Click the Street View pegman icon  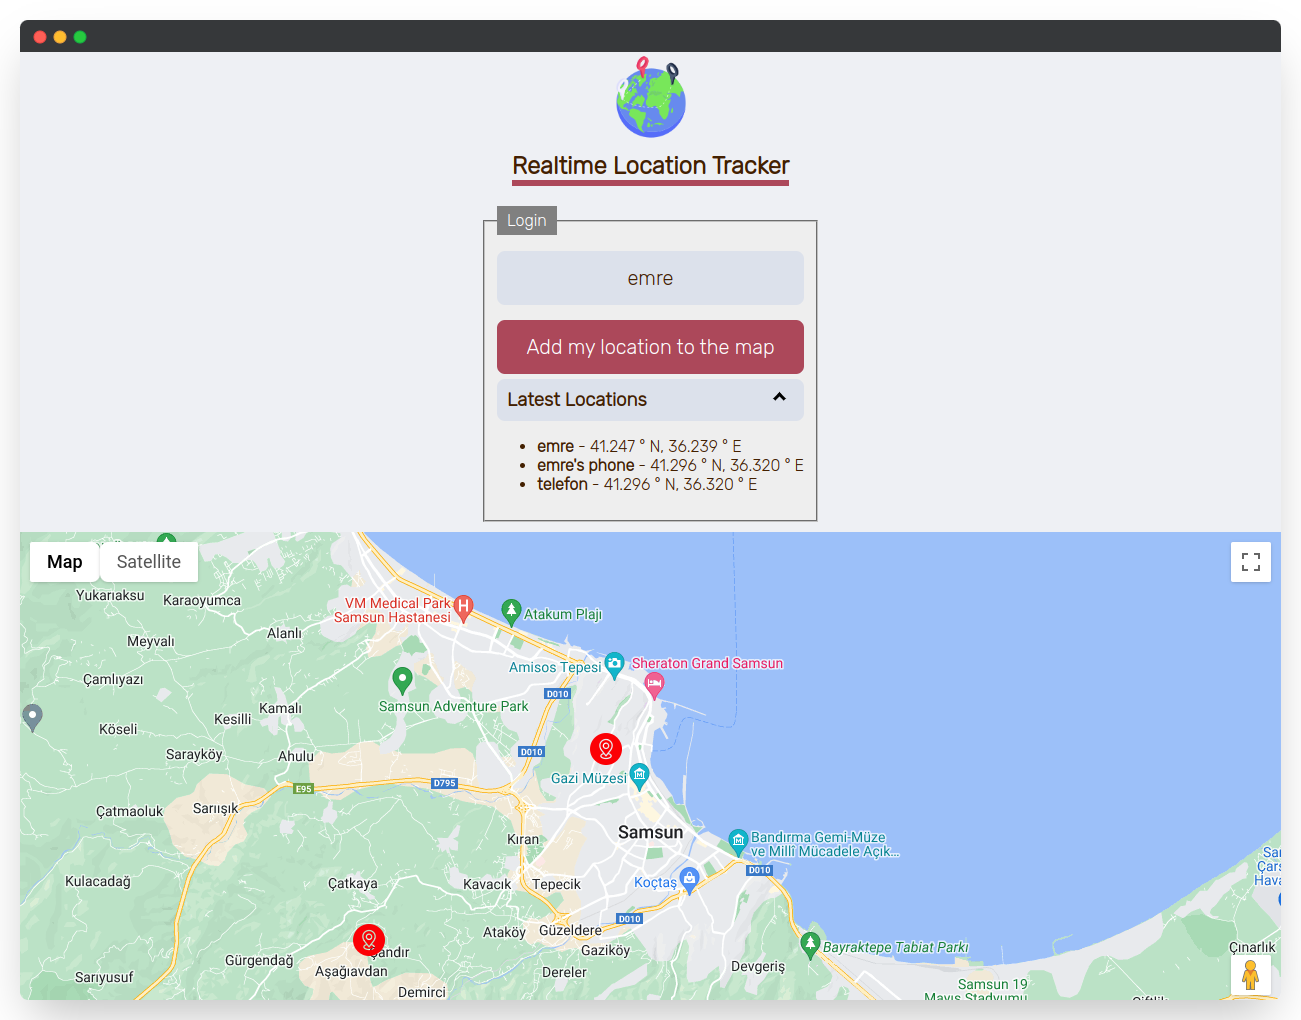pos(1250,974)
